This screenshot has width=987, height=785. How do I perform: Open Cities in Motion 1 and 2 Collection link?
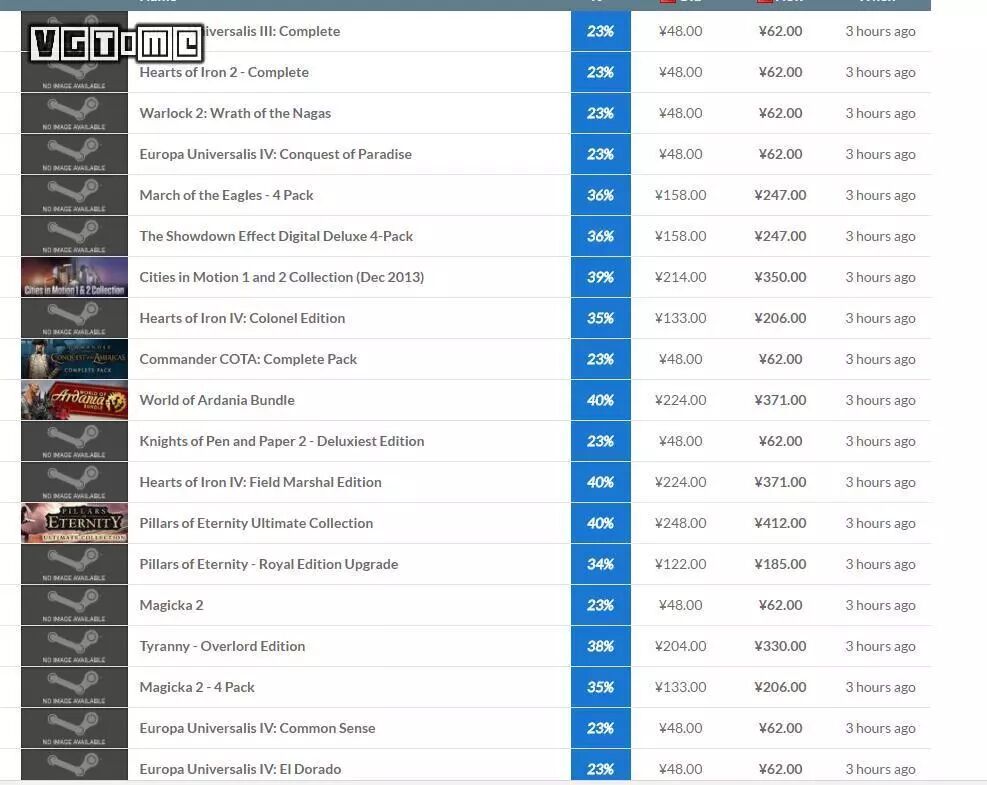coord(281,277)
